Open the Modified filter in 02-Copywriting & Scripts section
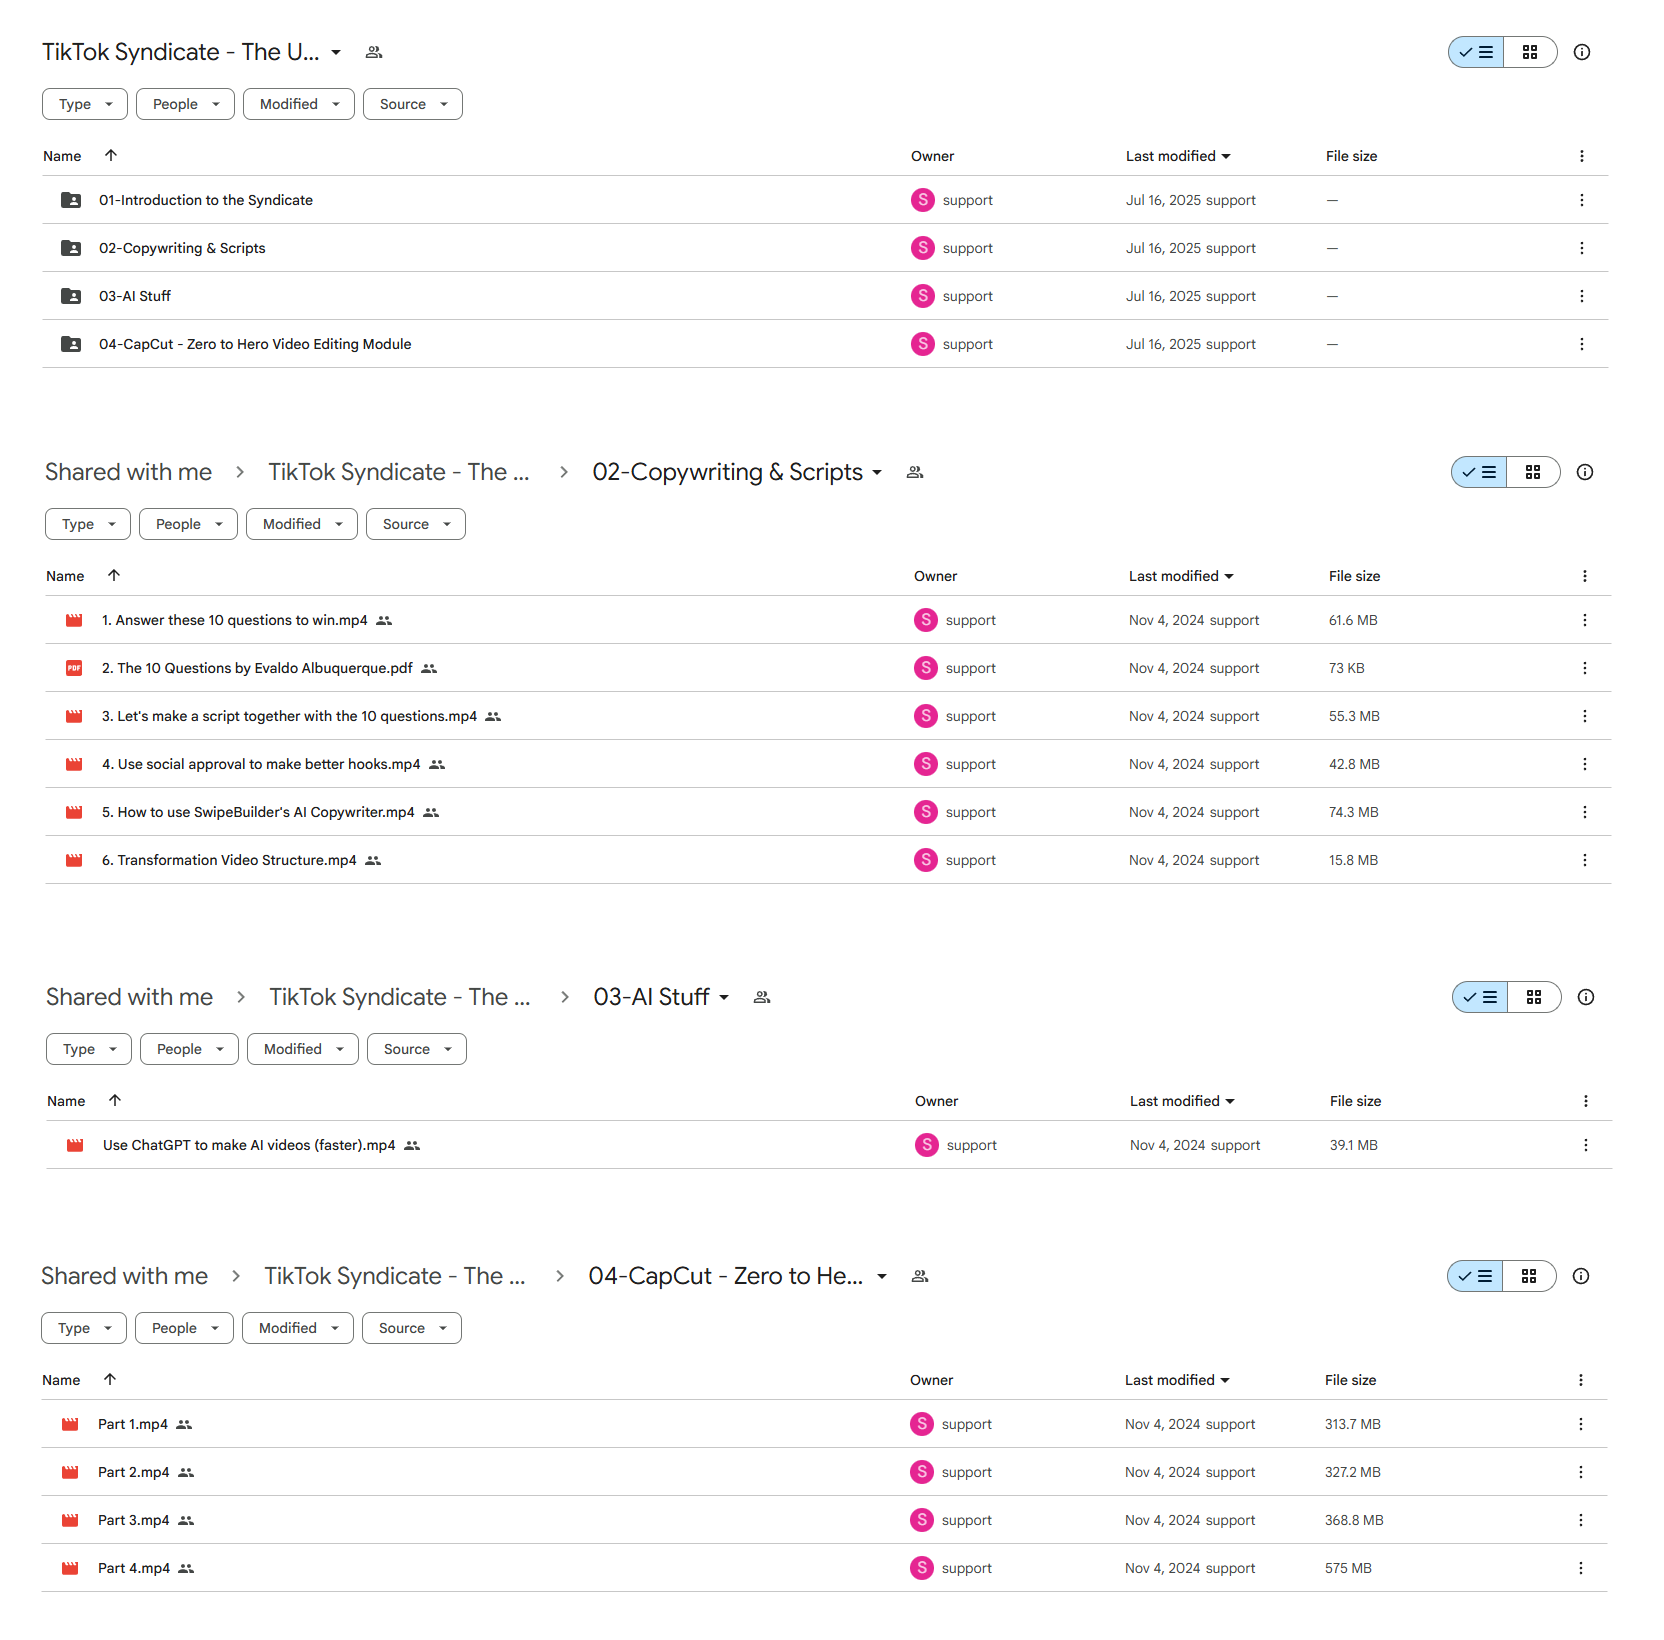Screen dimensions: 1664x1640 pyautogui.click(x=302, y=524)
